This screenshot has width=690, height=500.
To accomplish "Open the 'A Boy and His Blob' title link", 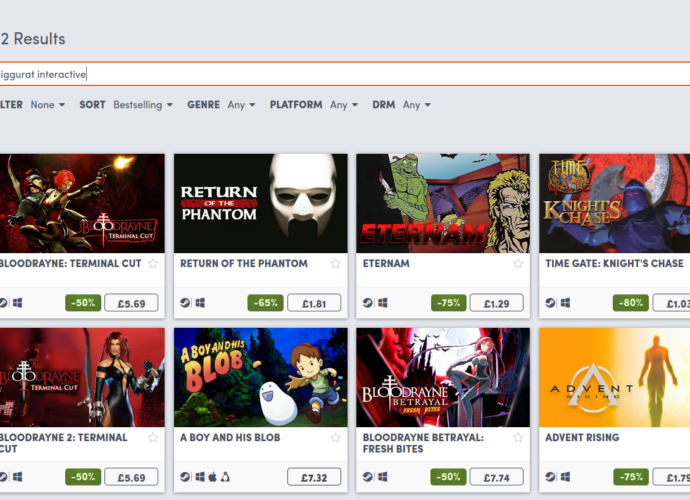I will click(x=230, y=438).
